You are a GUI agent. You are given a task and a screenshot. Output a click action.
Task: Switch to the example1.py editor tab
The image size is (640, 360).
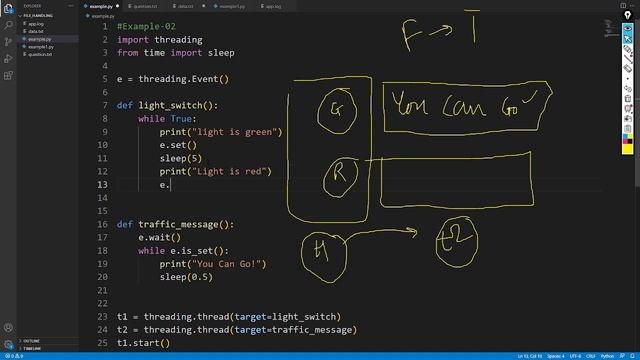coord(231,6)
